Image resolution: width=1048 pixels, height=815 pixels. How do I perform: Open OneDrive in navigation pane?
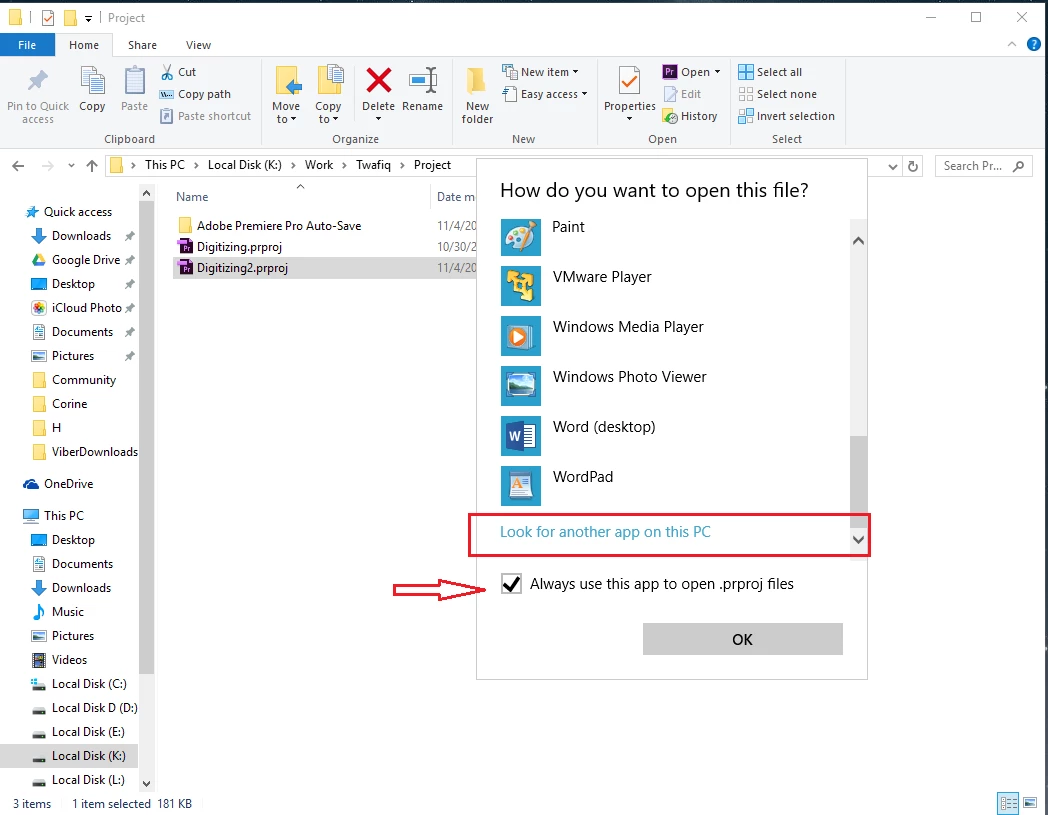point(68,484)
